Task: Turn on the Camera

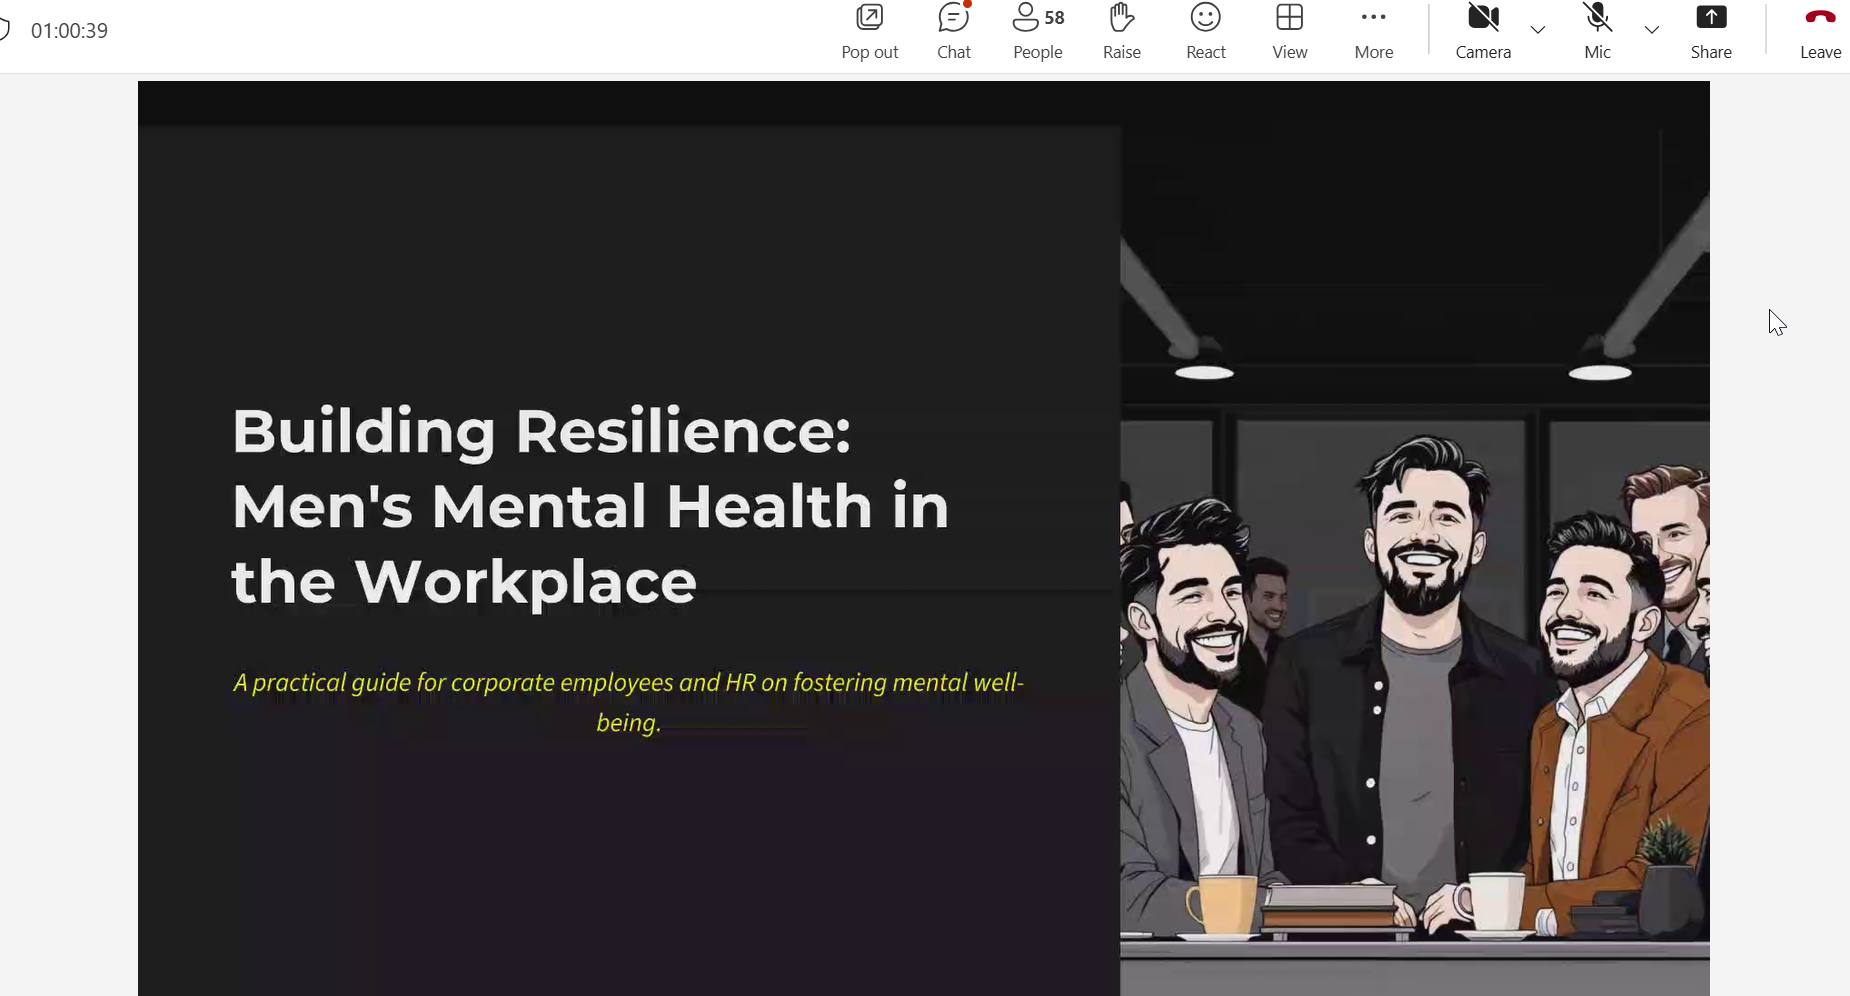Action: [1482, 31]
